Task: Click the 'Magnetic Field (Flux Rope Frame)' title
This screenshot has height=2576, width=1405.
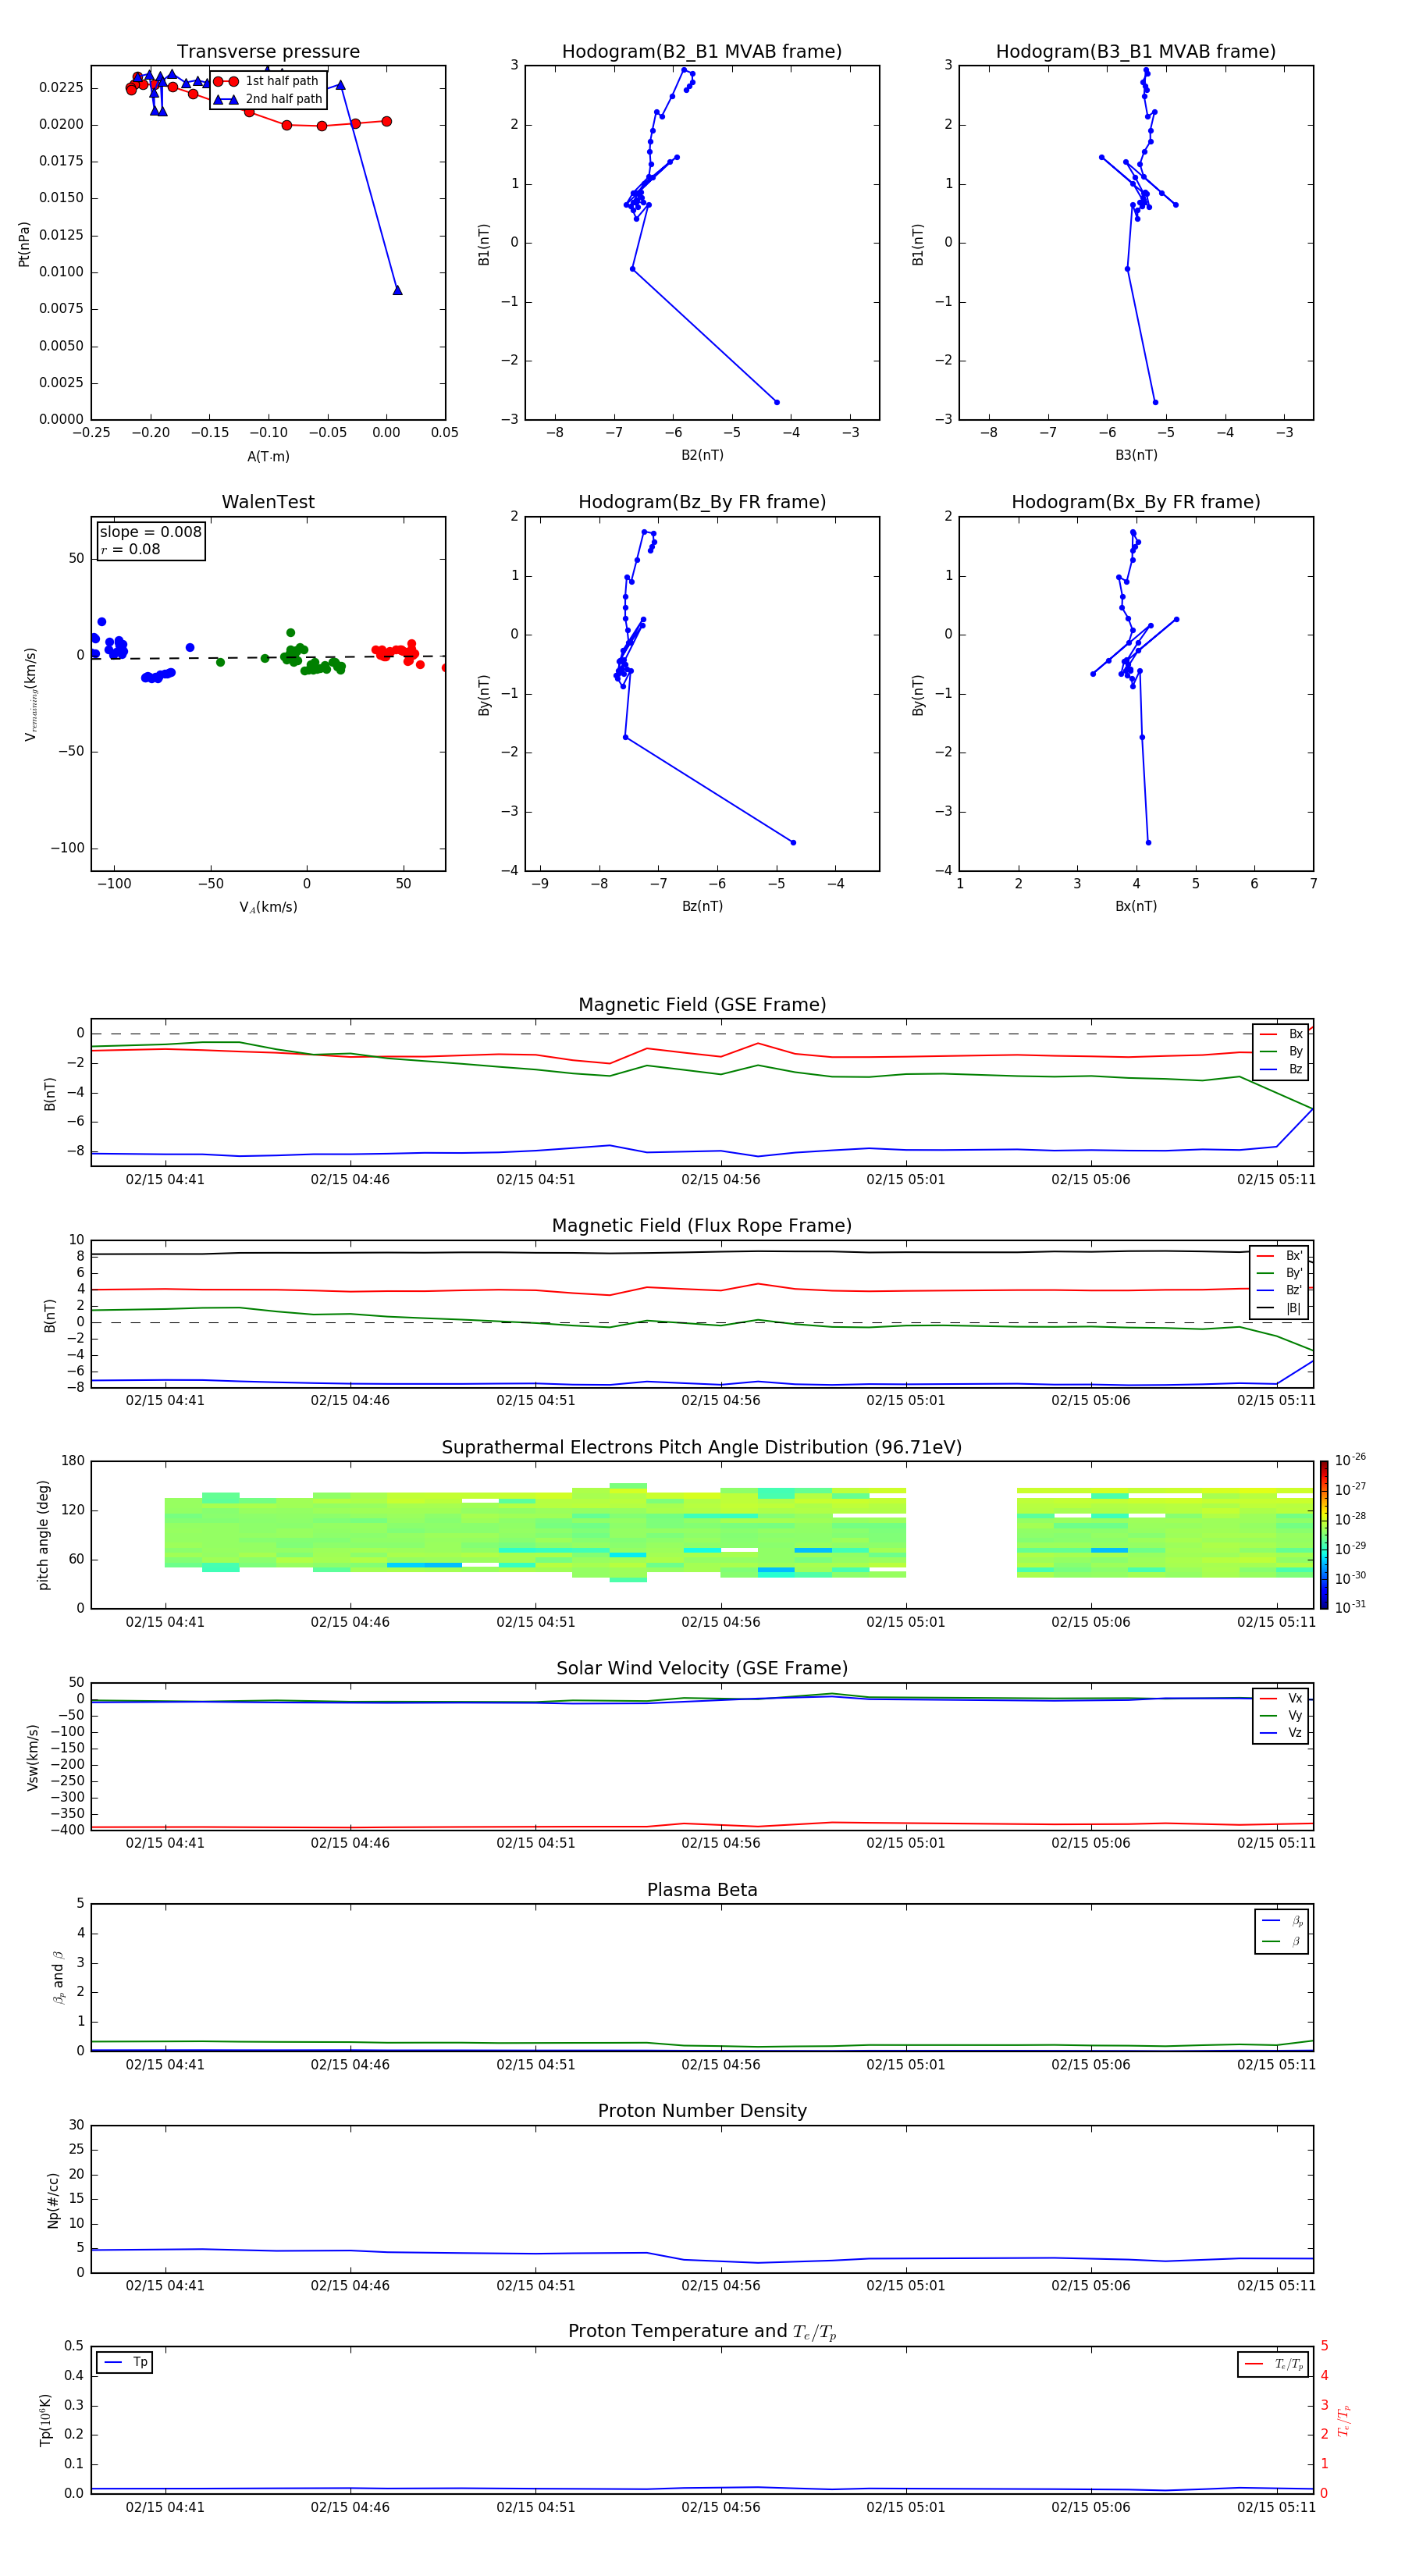Action: (702, 1226)
